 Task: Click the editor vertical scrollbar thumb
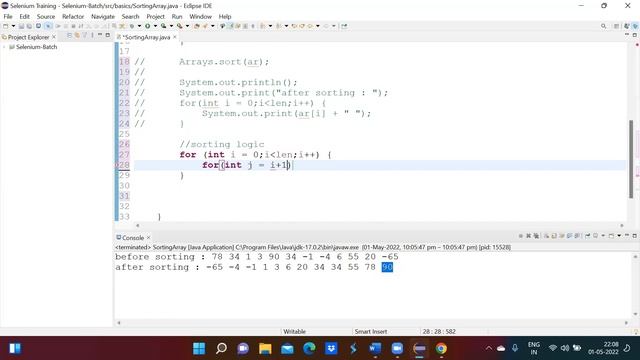pos(631,159)
